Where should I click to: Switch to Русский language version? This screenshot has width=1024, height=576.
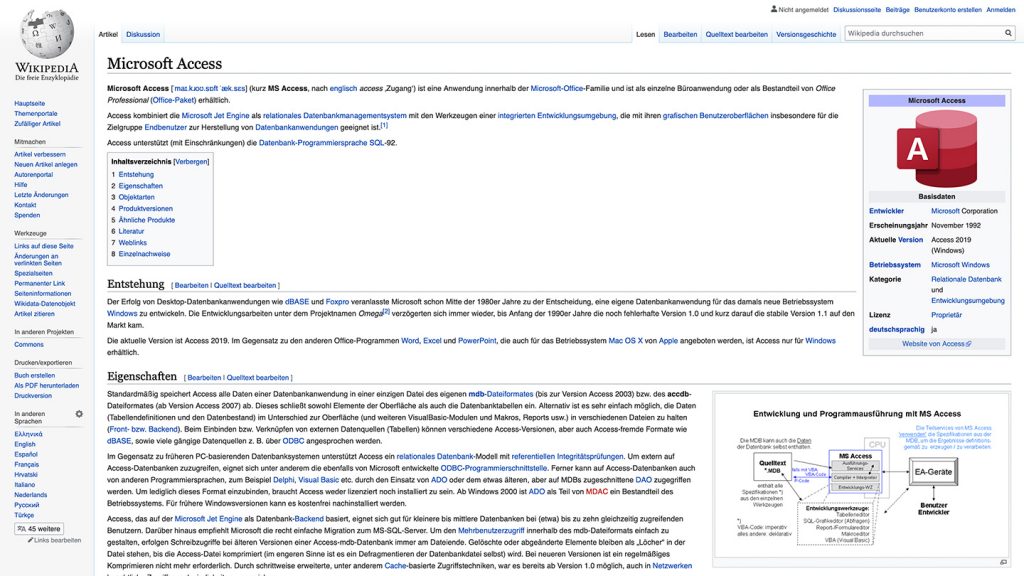pyautogui.click(x=27, y=505)
